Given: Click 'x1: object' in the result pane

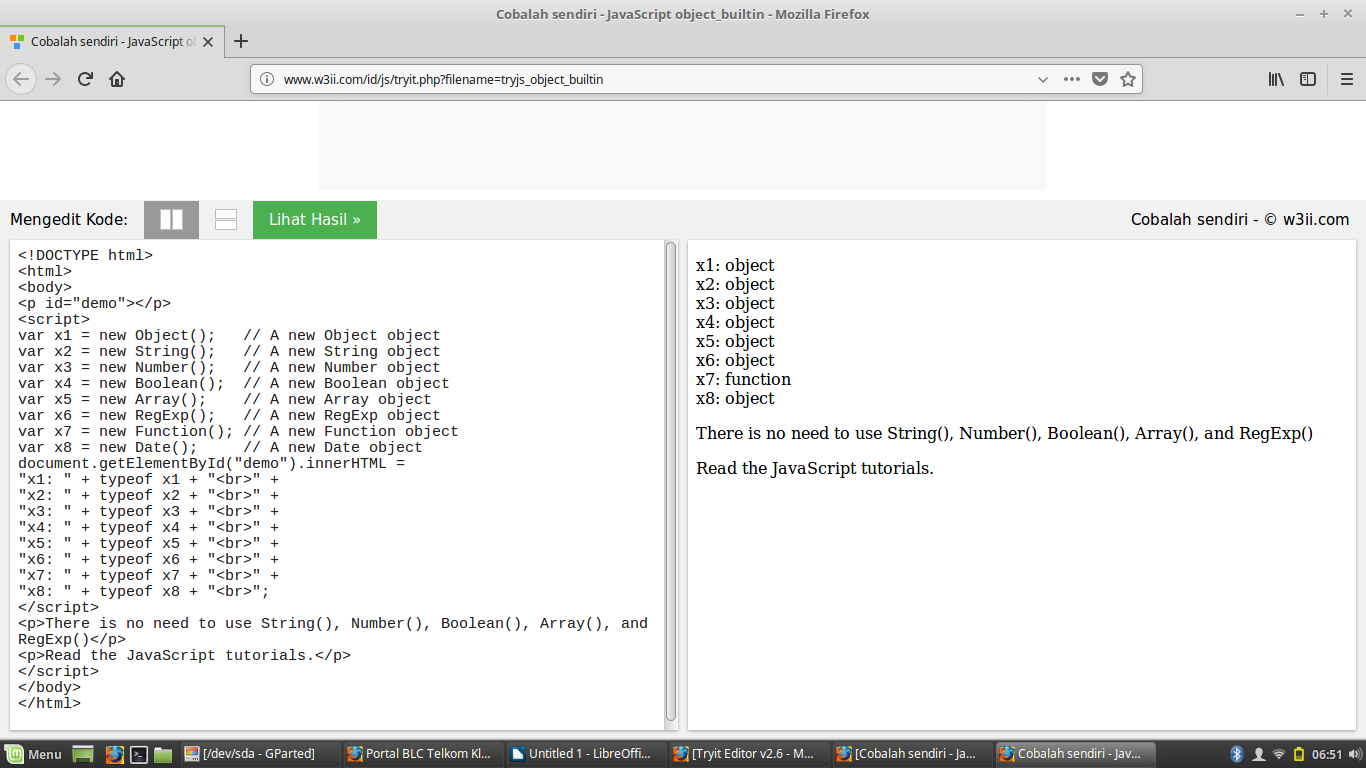Looking at the screenshot, I should [x=735, y=265].
